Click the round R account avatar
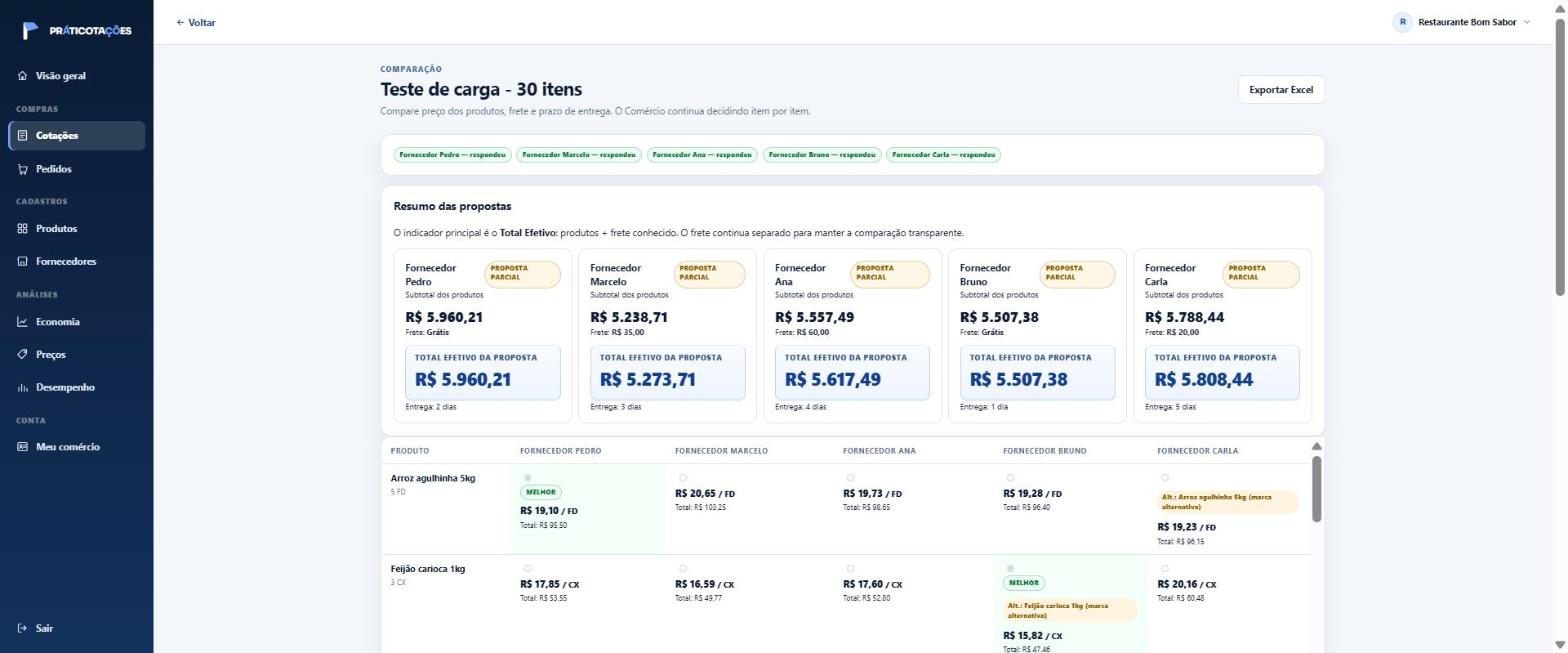Image resolution: width=1568 pixels, height=653 pixels. click(x=1402, y=22)
